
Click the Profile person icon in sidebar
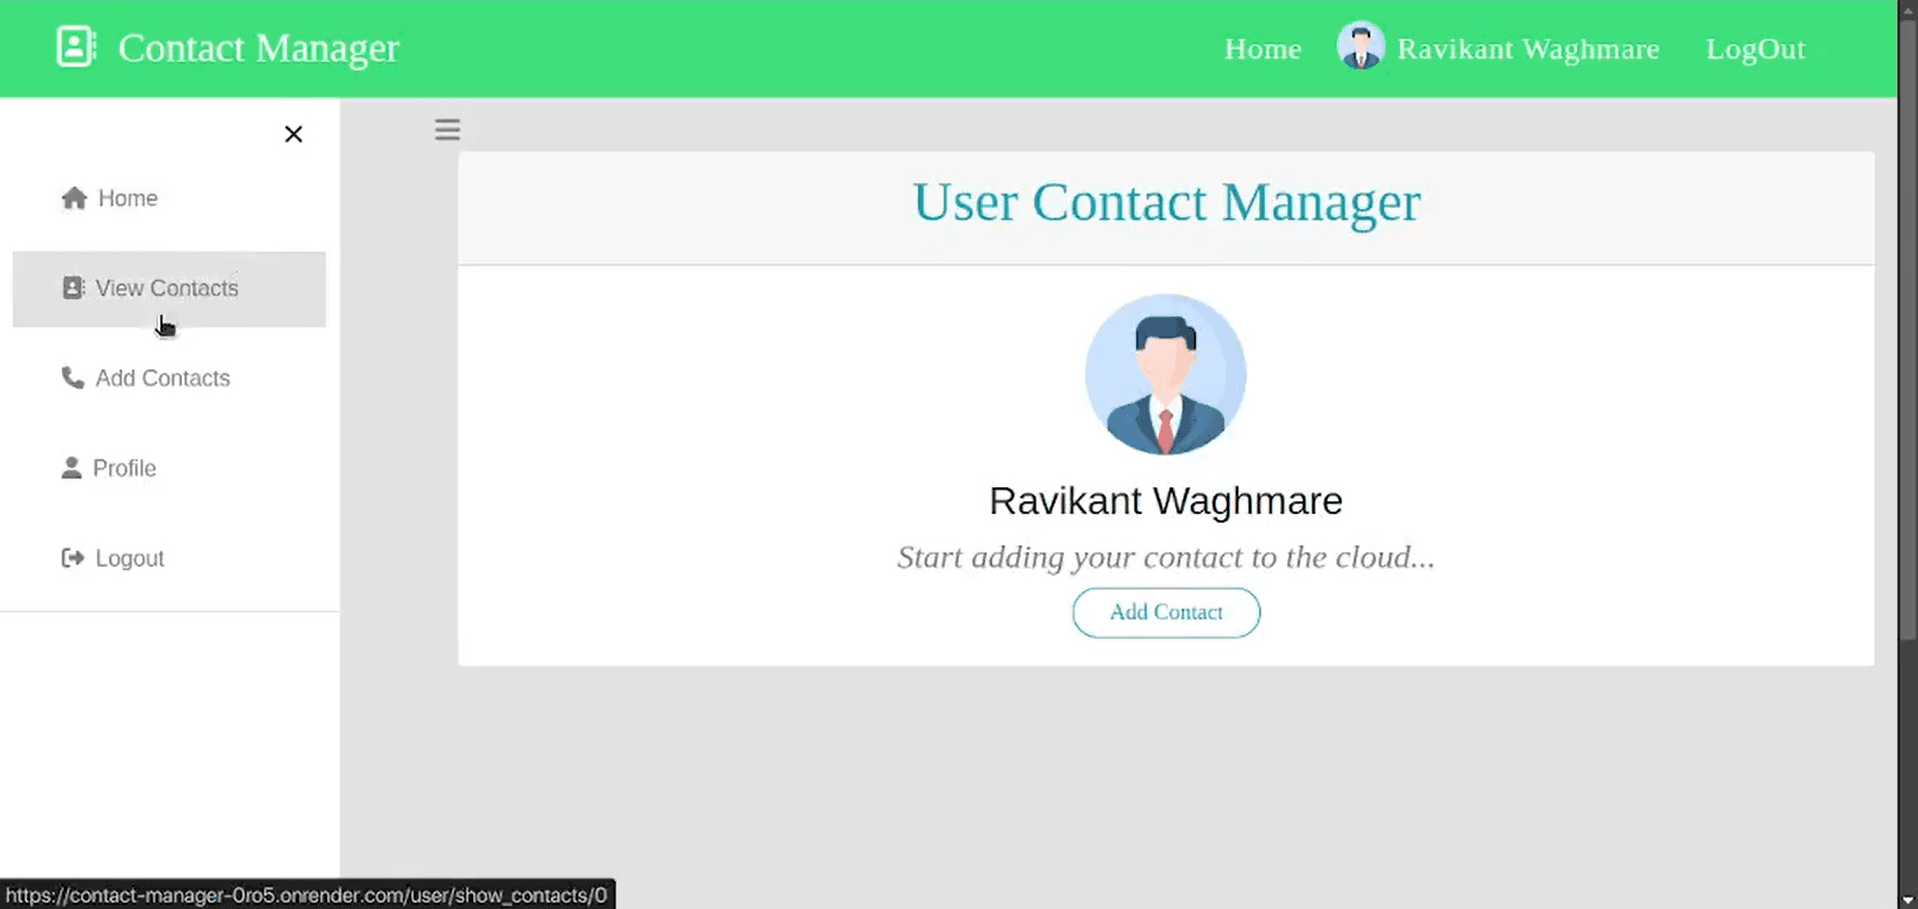(71, 467)
